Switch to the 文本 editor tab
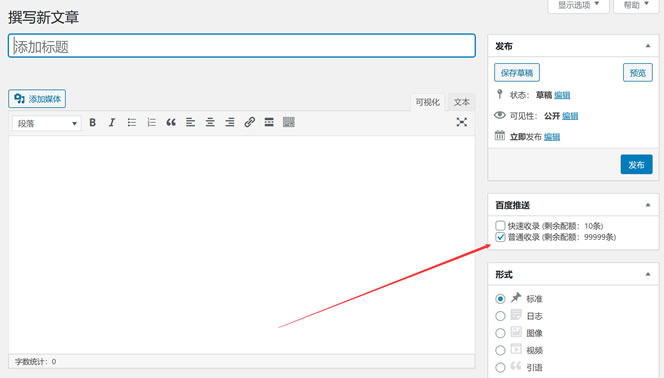This screenshot has height=378, width=664. (x=462, y=102)
